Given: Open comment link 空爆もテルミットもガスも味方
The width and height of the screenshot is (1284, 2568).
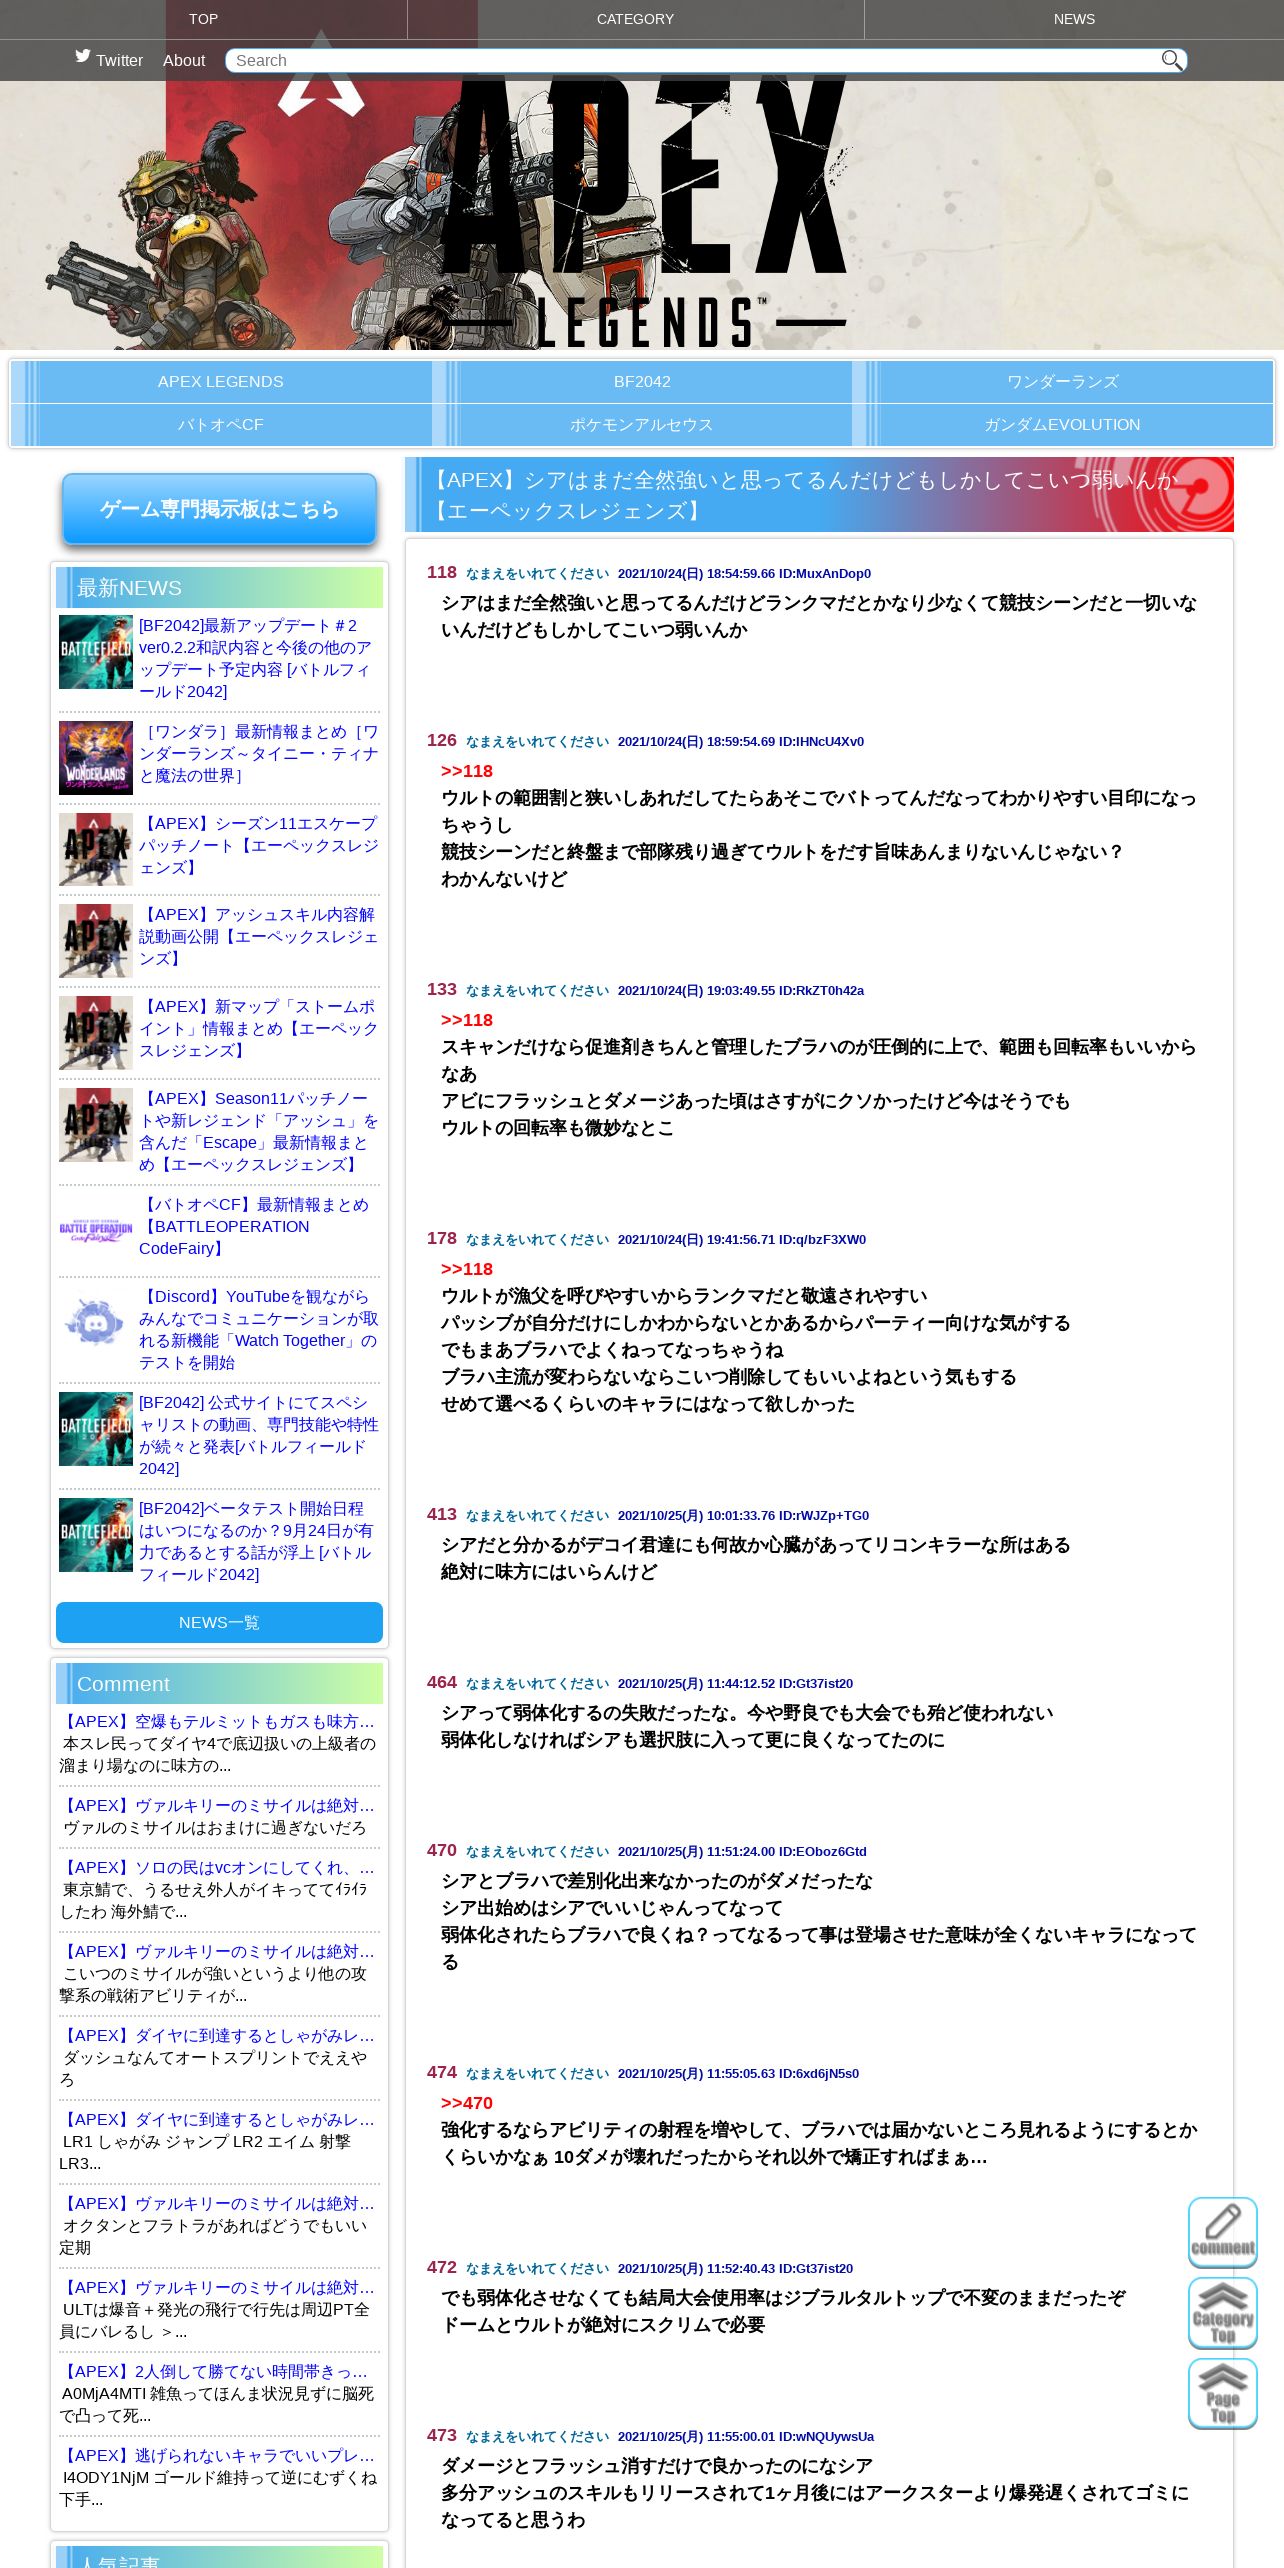Looking at the screenshot, I should [218, 1721].
